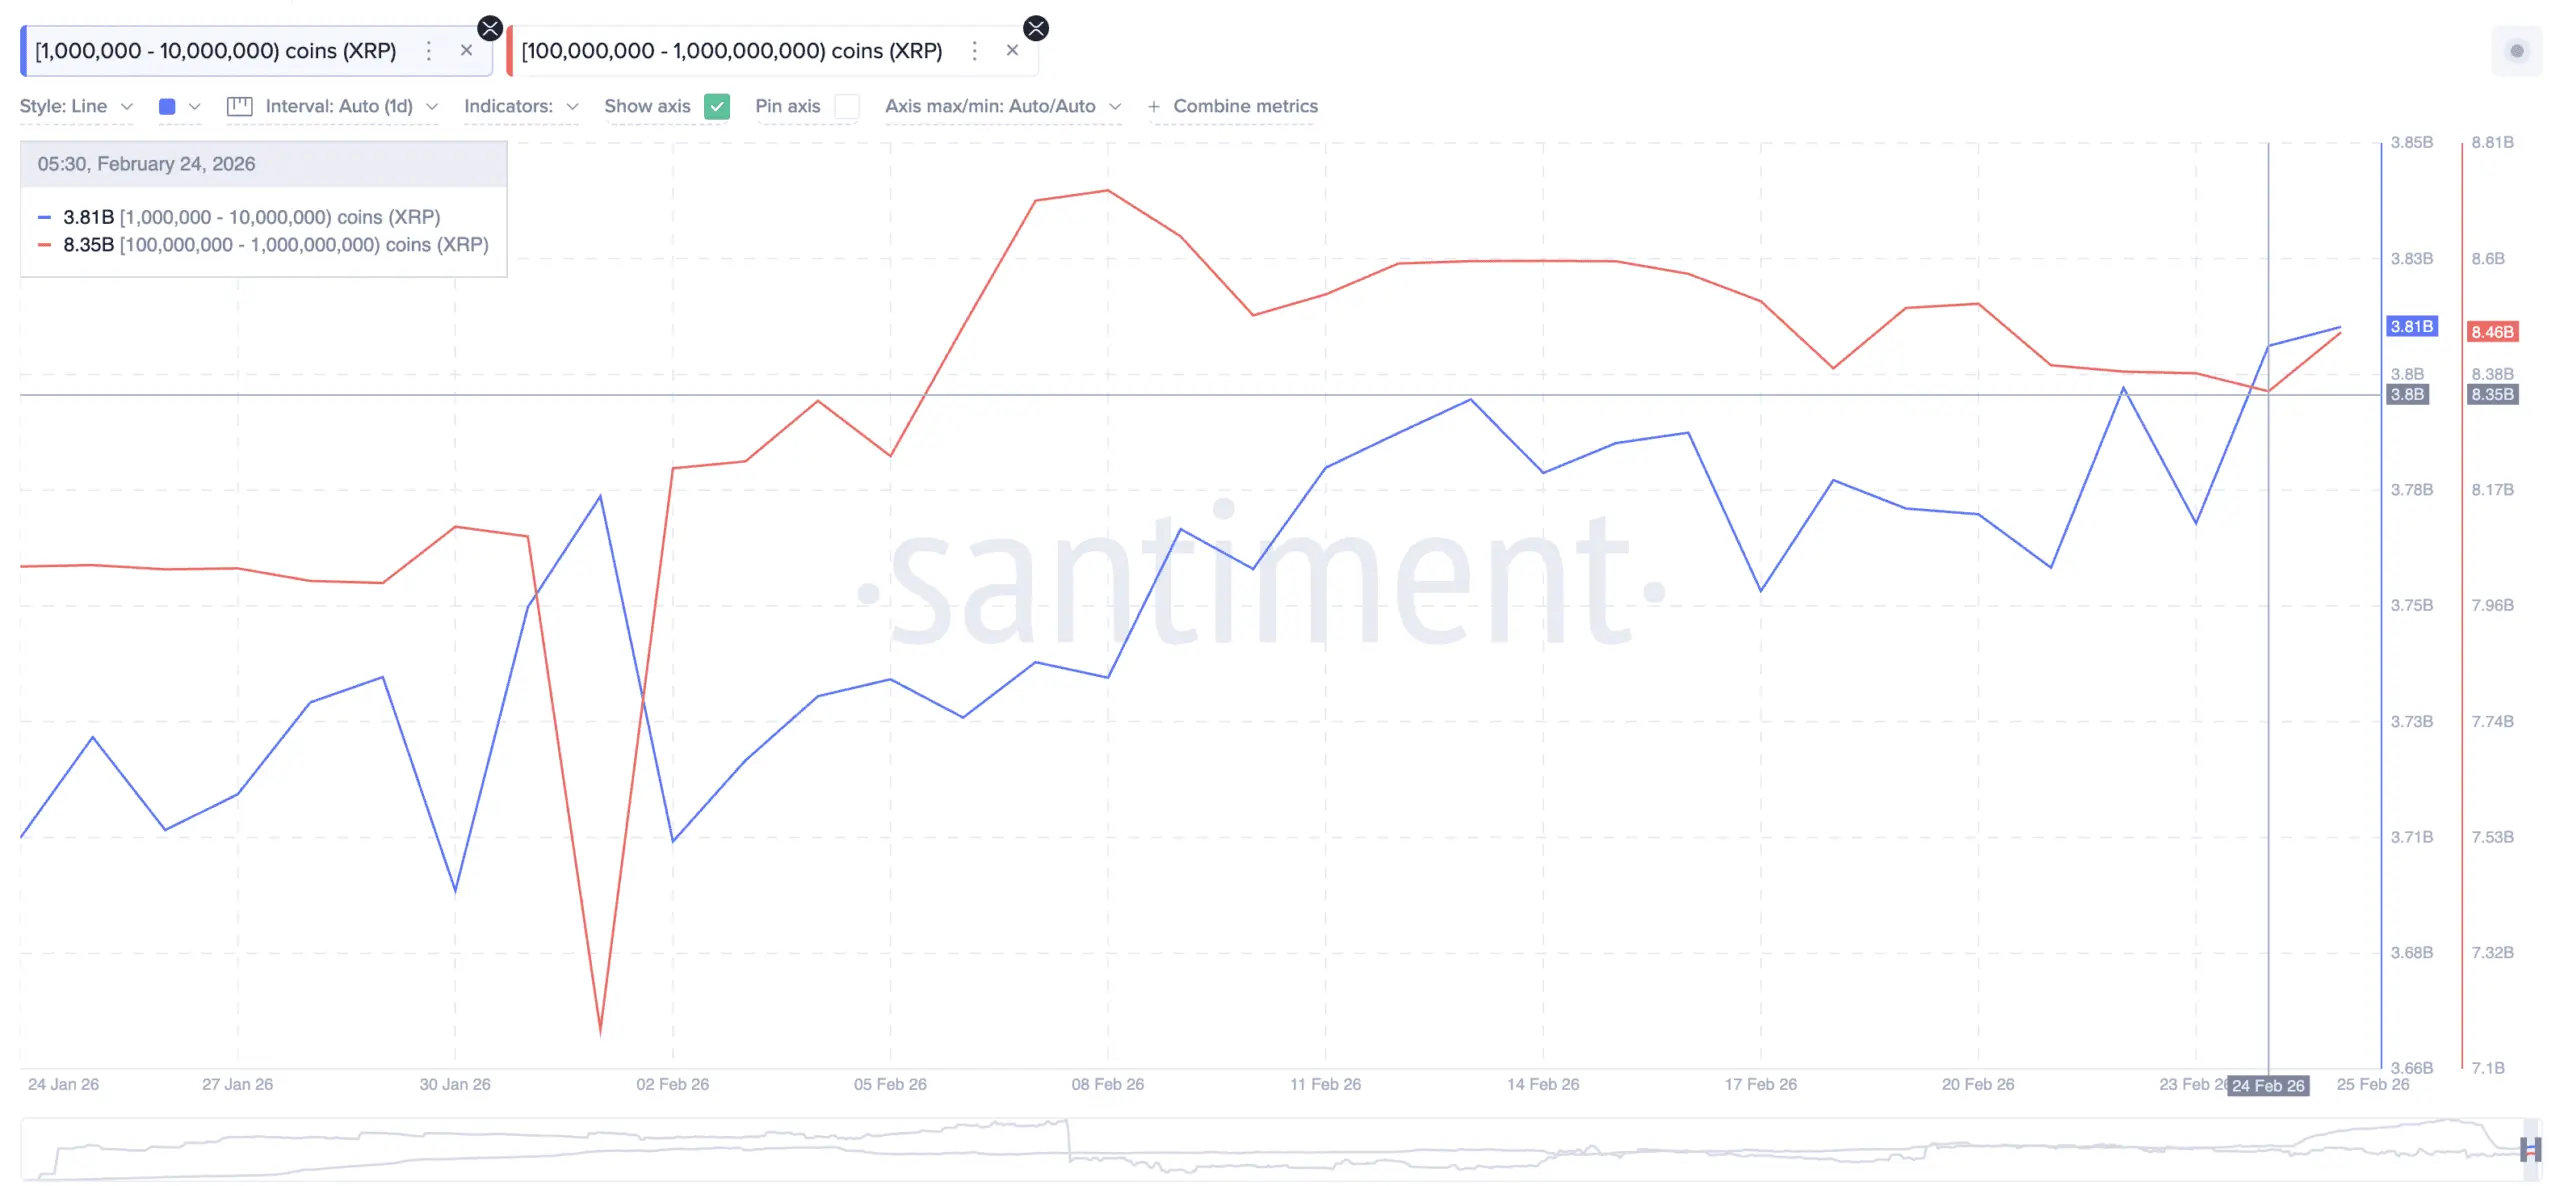Enable the Pin axis checkbox
This screenshot has width=2560, height=1186.
click(846, 106)
